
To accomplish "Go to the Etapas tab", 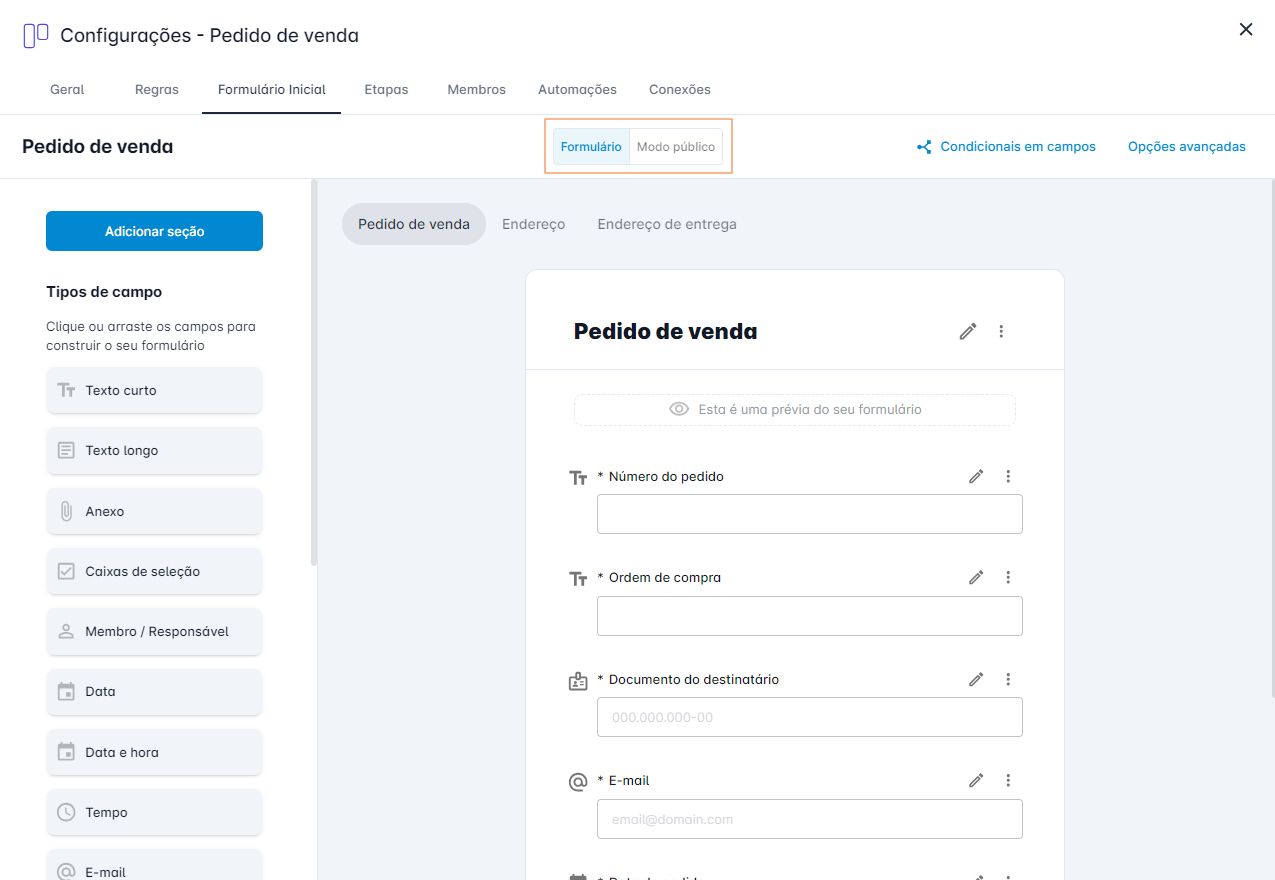I will pyautogui.click(x=386, y=89).
